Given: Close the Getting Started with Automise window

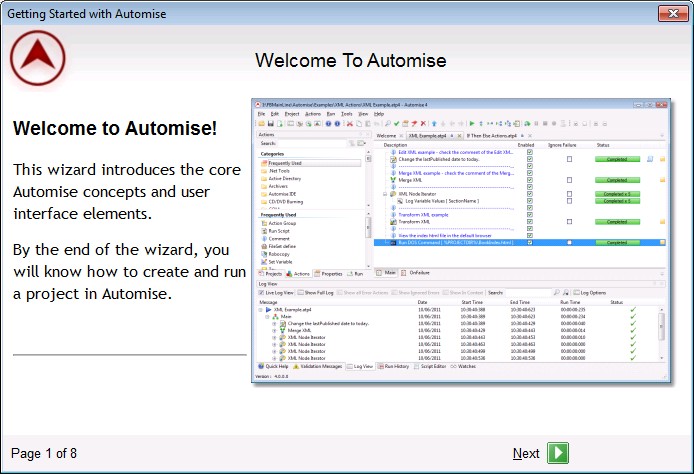Looking at the screenshot, I should 673,13.
